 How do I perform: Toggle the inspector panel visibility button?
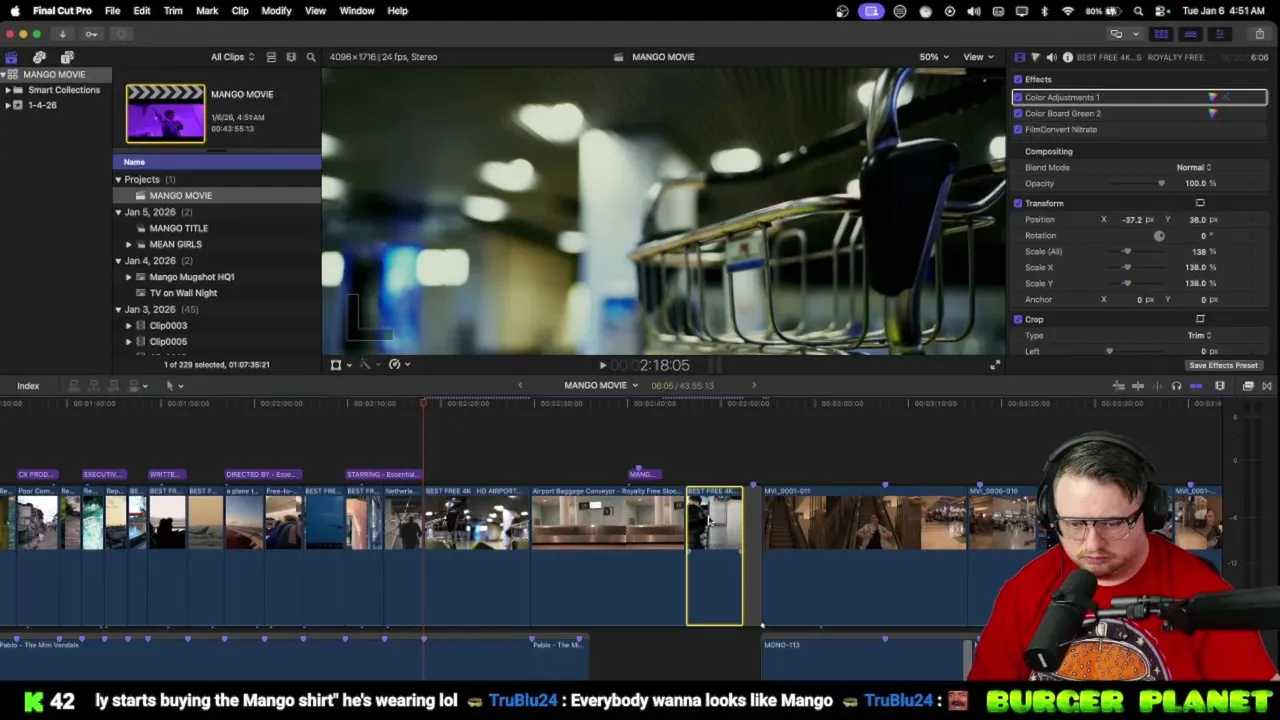(1219, 34)
